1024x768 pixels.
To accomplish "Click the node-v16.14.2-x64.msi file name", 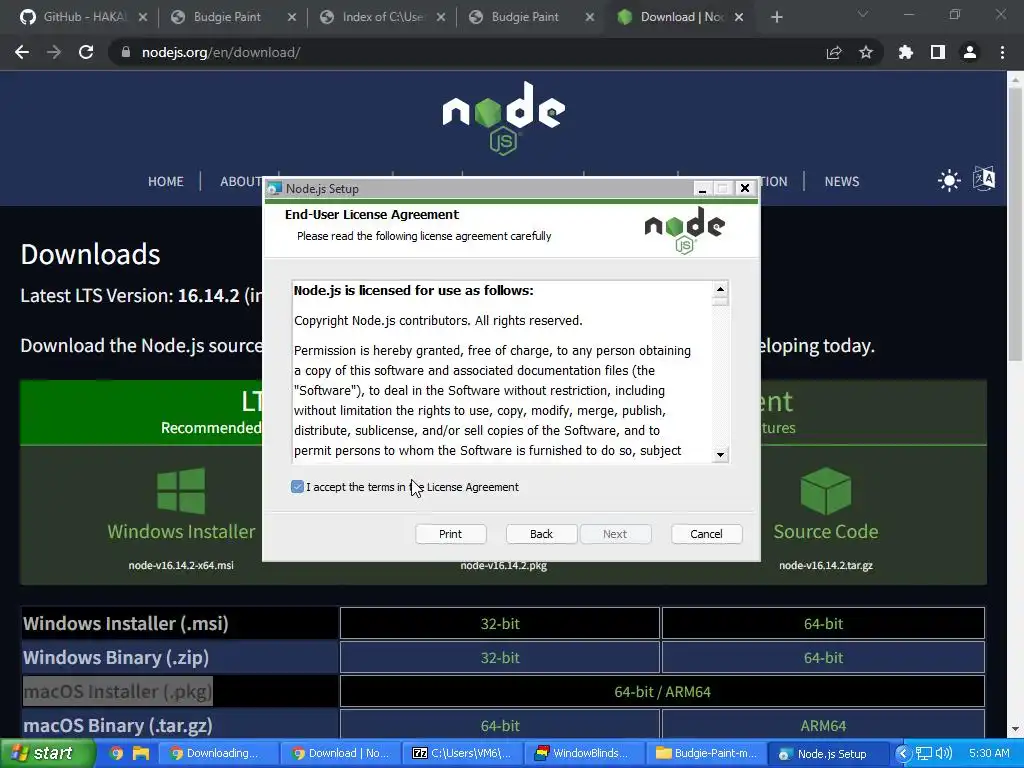I will (181, 565).
